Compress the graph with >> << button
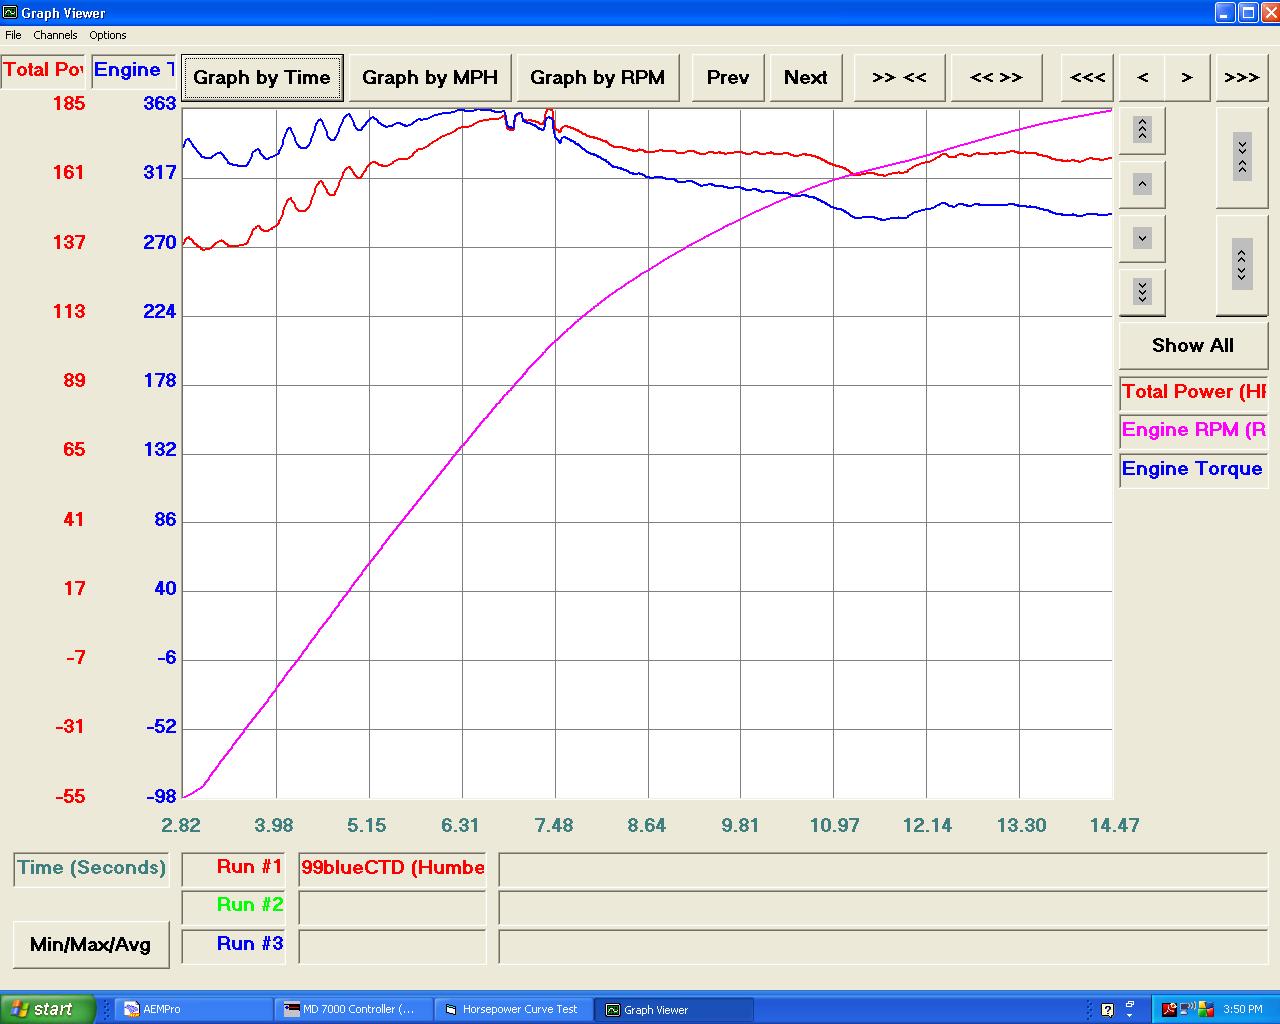The height and width of the screenshot is (1024, 1280). [899, 78]
